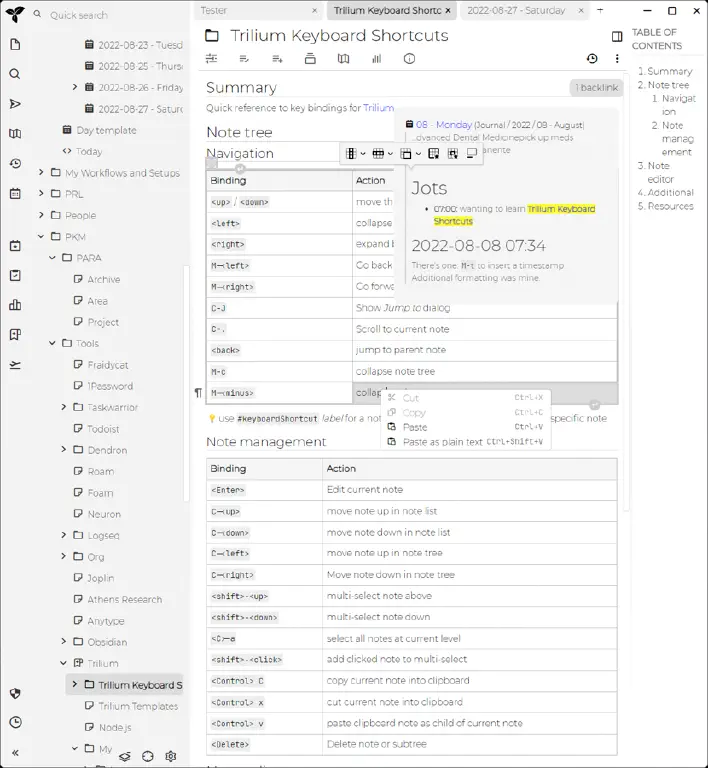Choose Cut from the context menu
Viewport: 708px width, 768px height.
[465, 398]
